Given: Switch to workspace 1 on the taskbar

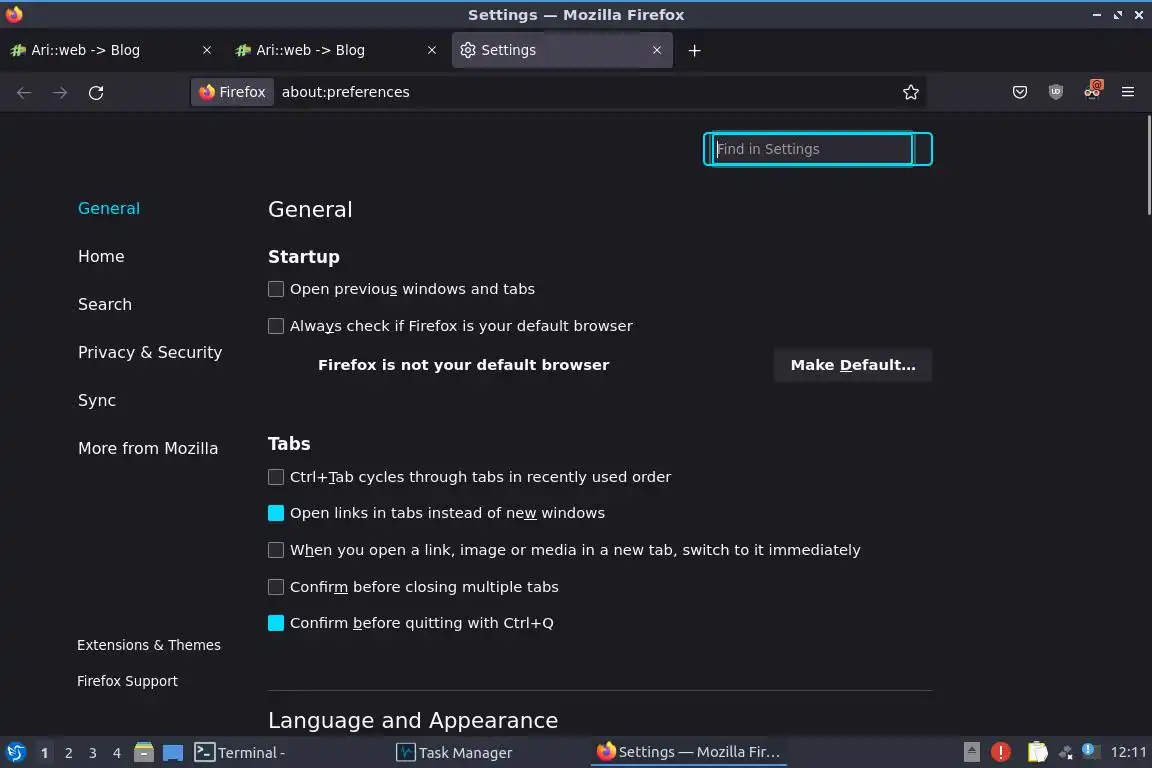Looking at the screenshot, I should [45, 753].
